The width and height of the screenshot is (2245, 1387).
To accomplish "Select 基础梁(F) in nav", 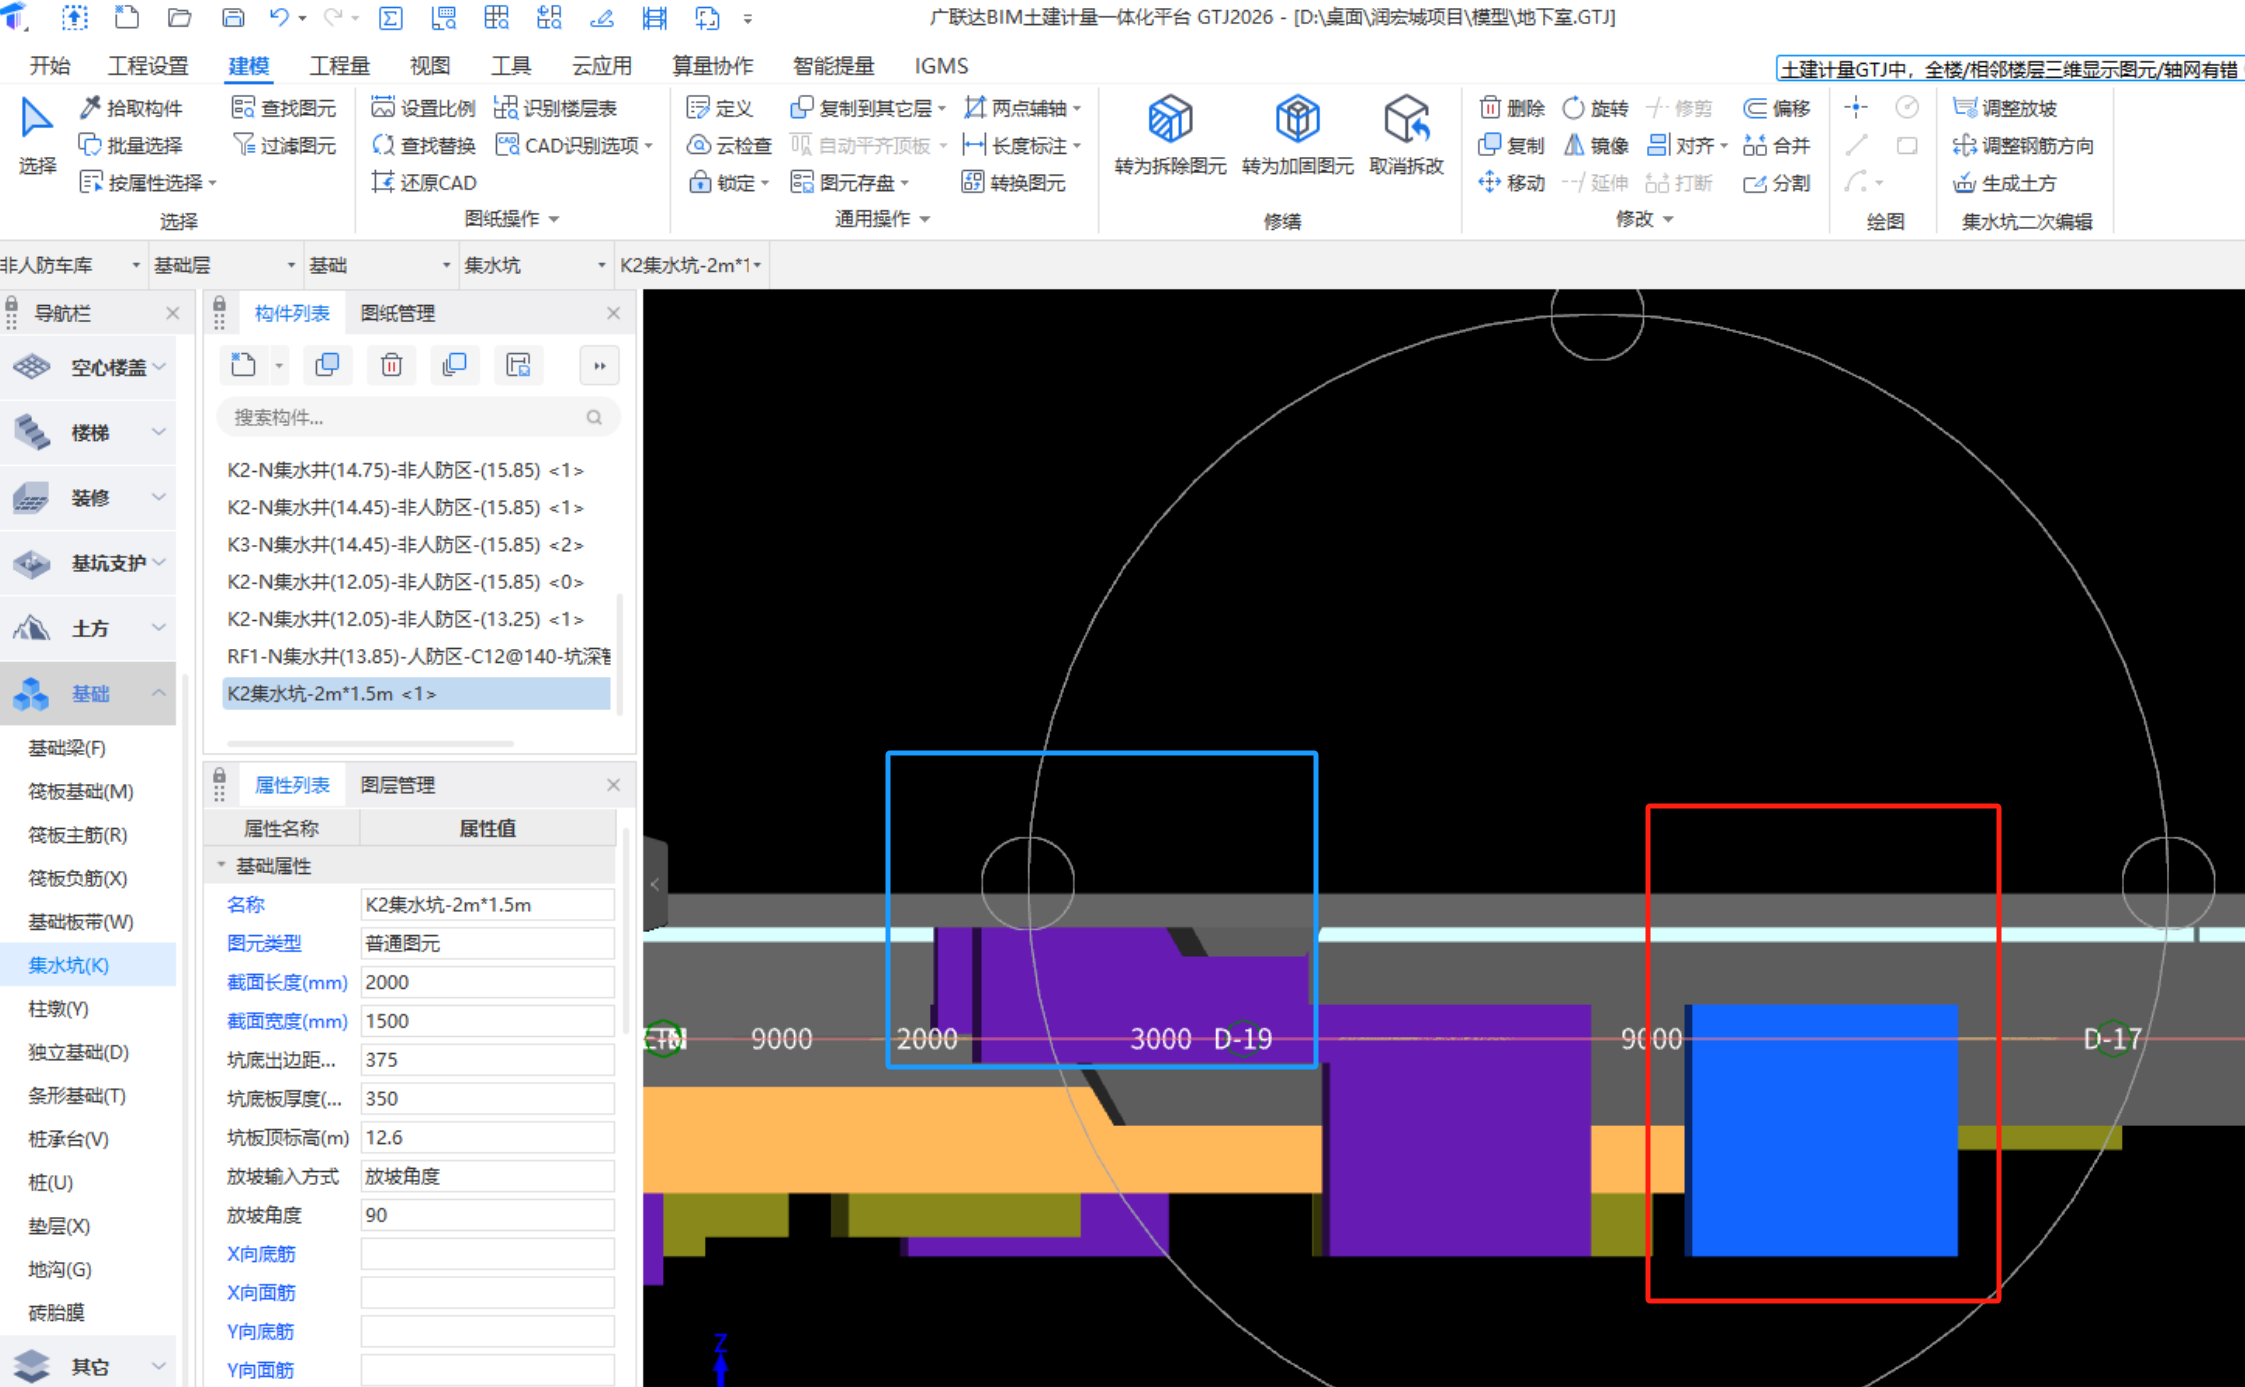I will [x=67, y=747].
